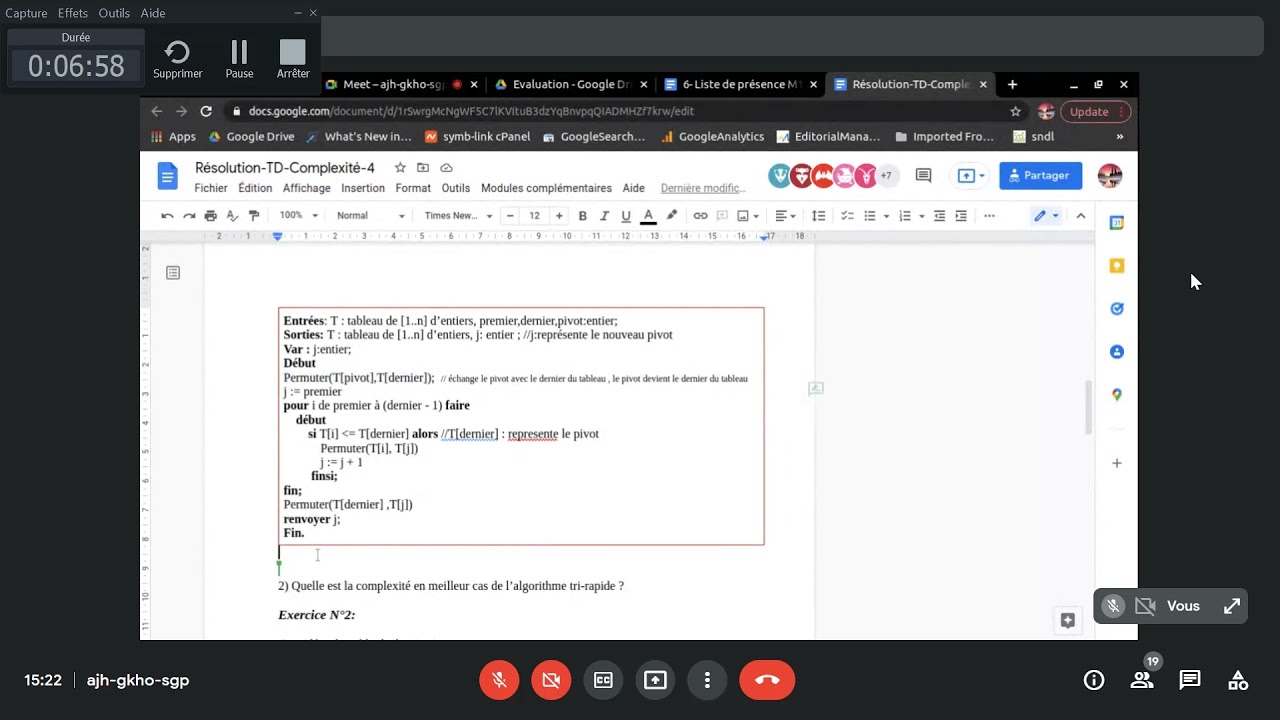Insert a link with the link icon
The width and height of the screenshot is (1280, 720).
tap(700, 216)
